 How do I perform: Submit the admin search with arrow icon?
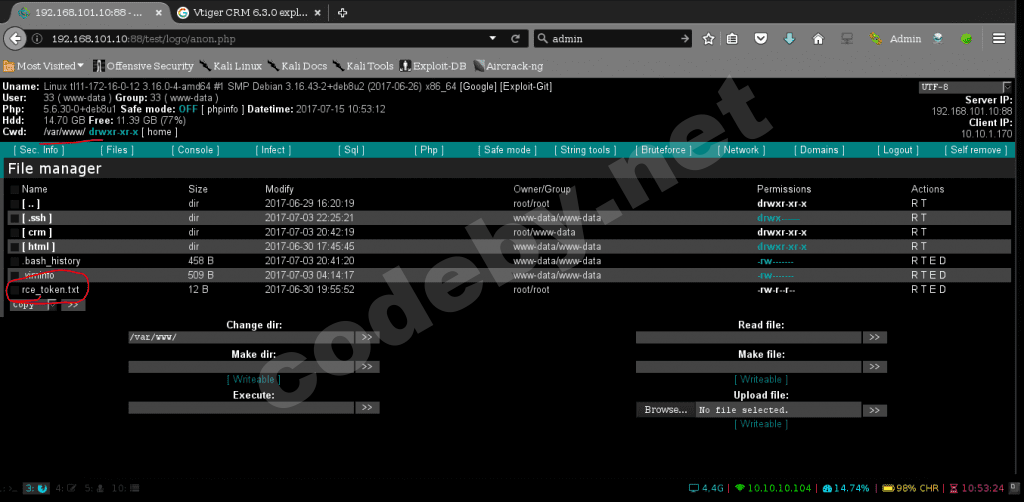pos(684,39)
